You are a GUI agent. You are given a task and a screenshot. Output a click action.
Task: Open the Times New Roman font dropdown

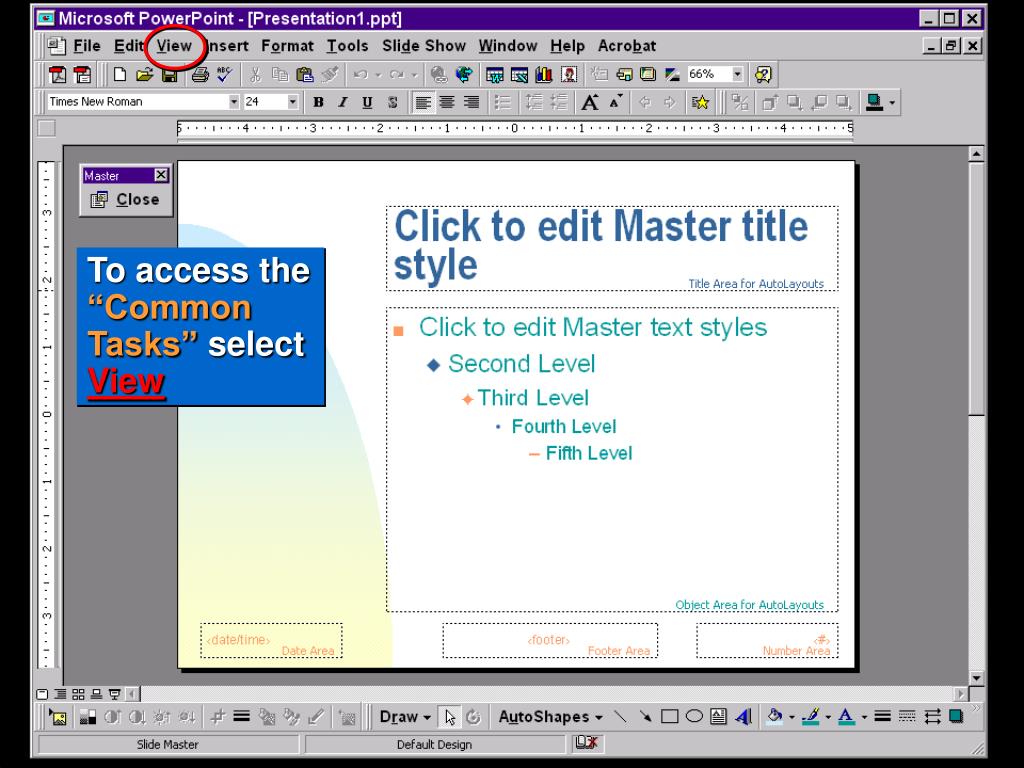[x=234, y=102]
